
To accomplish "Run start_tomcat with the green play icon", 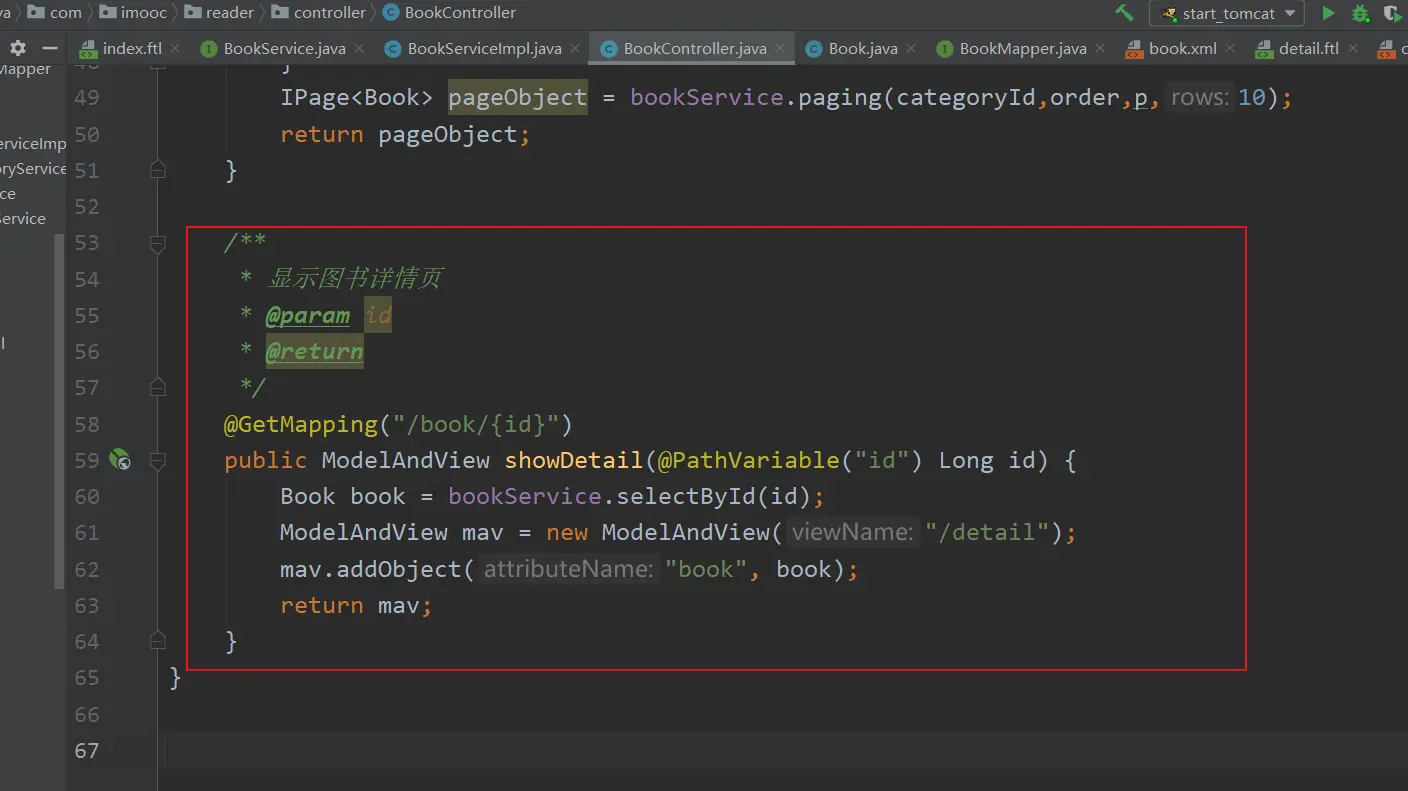I will [x=1328, y=13].
